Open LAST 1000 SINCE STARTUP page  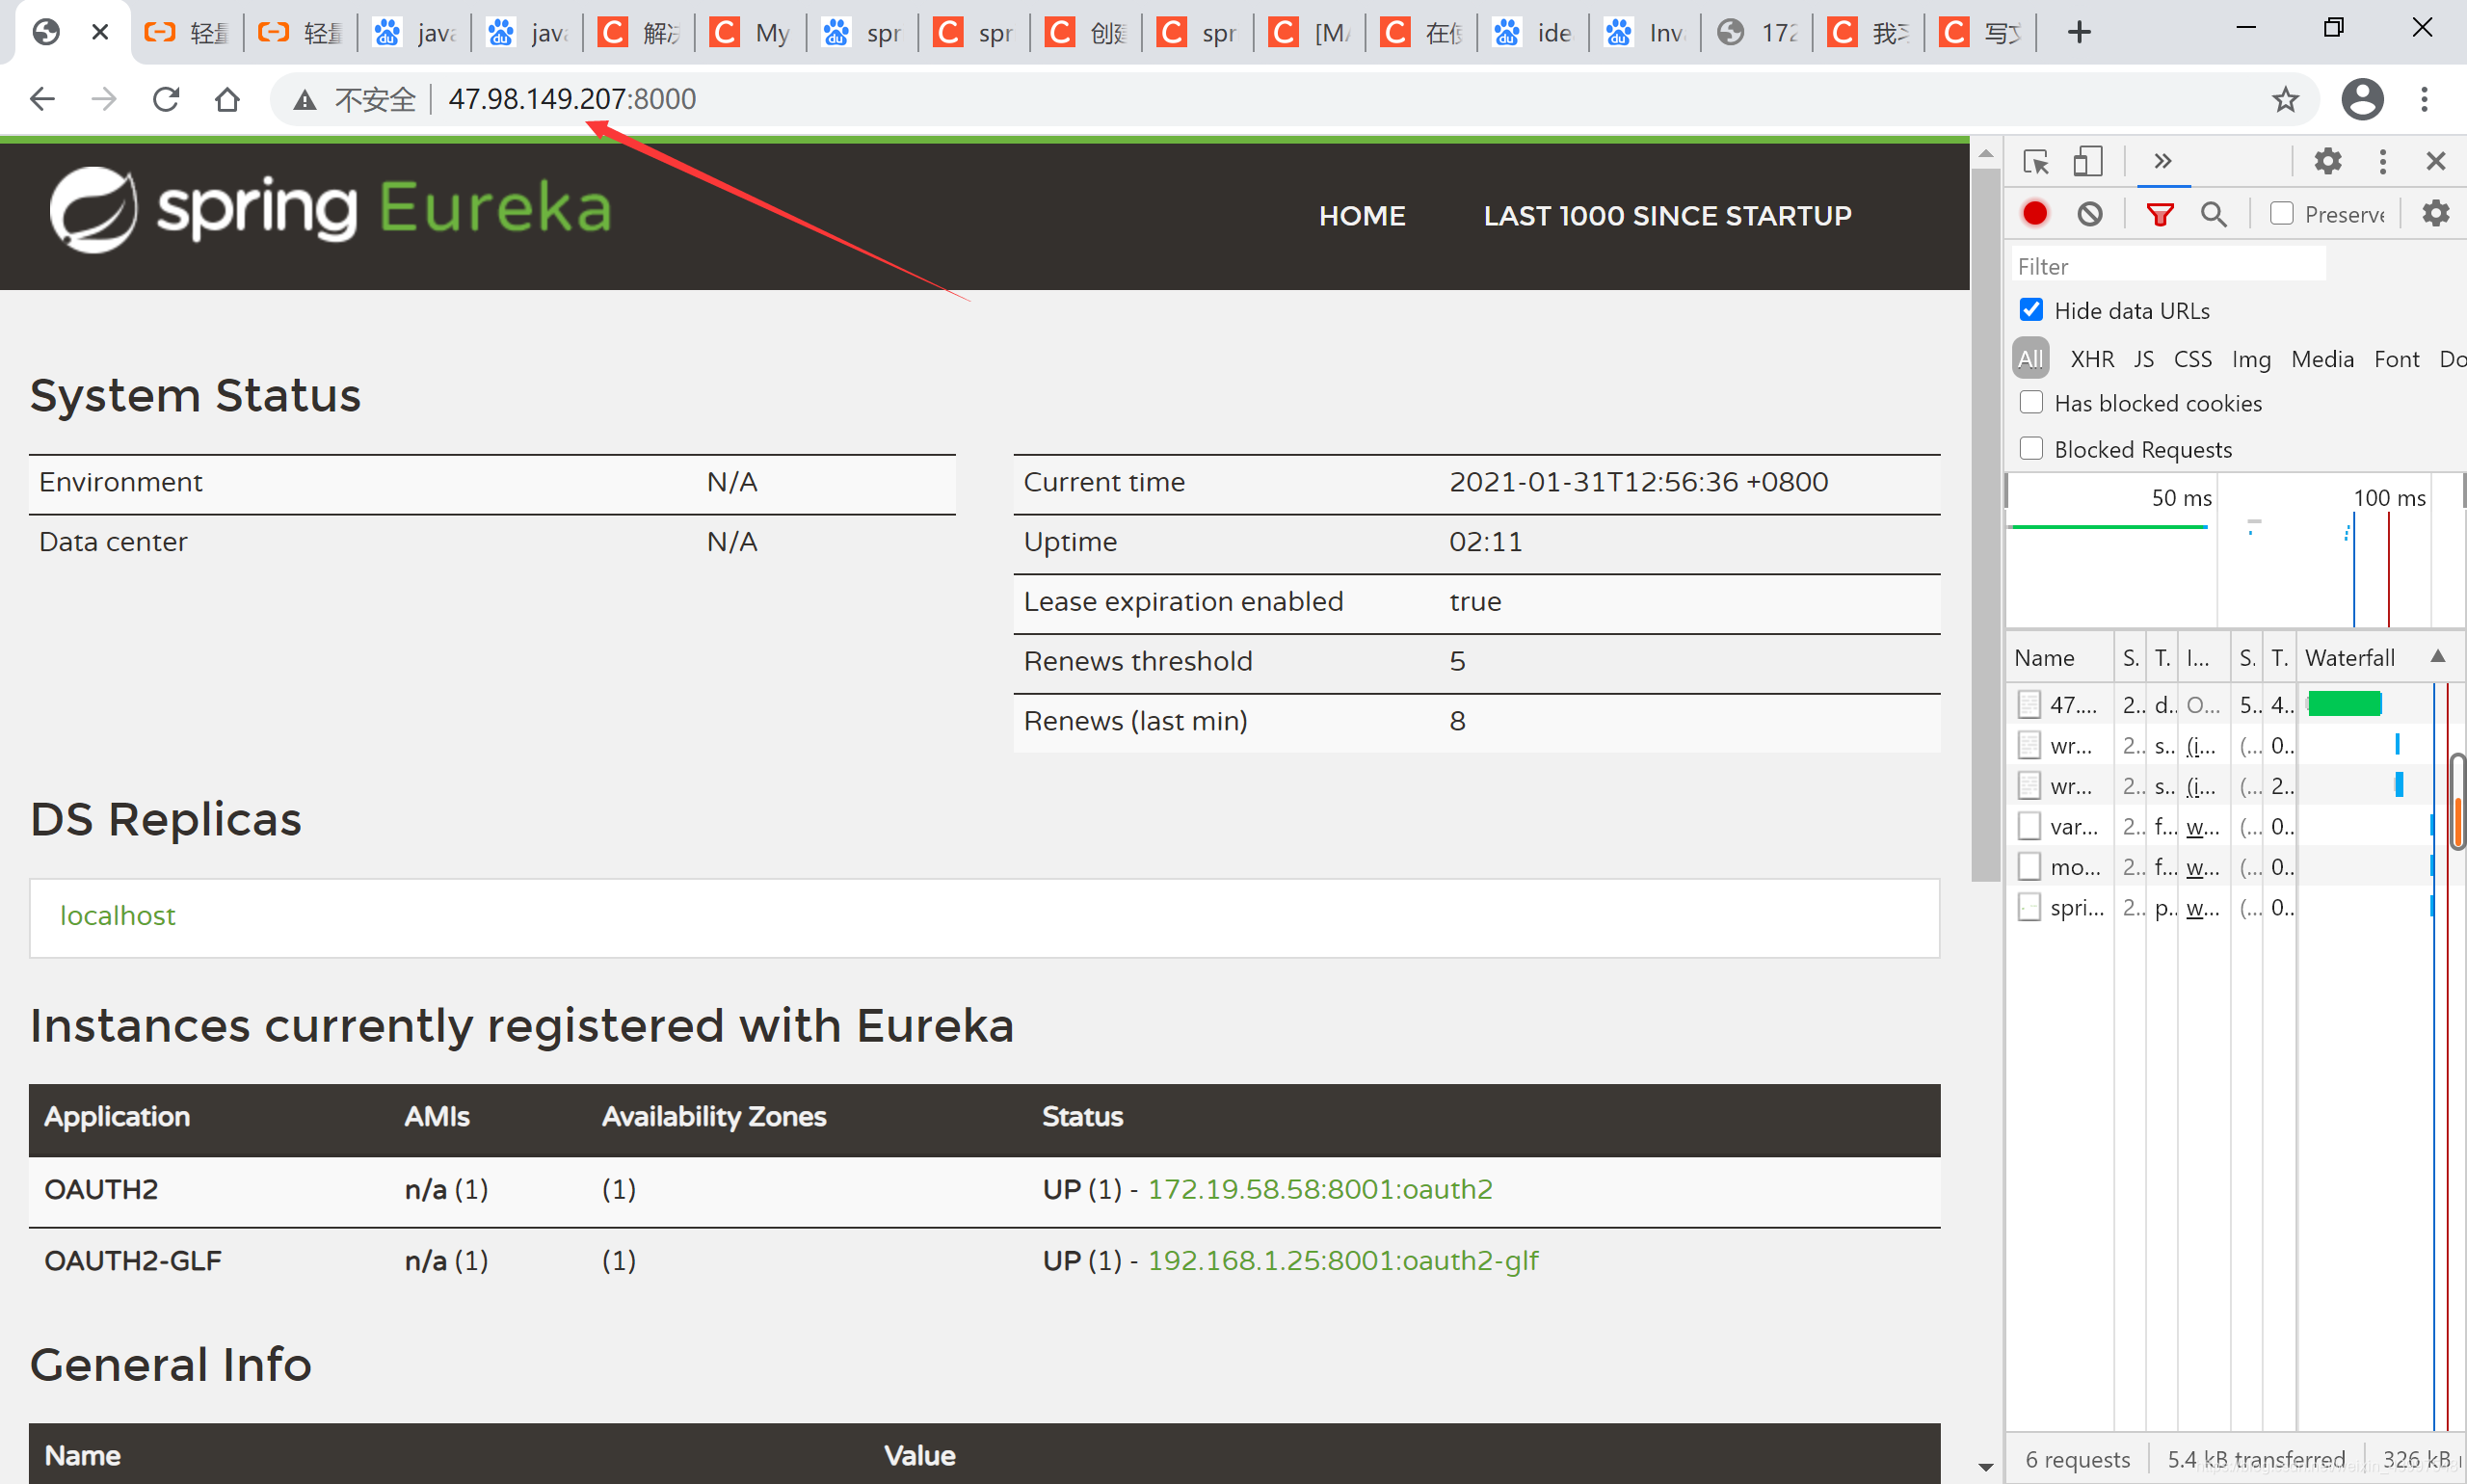pyautogui.click(x=1667, y=216)
